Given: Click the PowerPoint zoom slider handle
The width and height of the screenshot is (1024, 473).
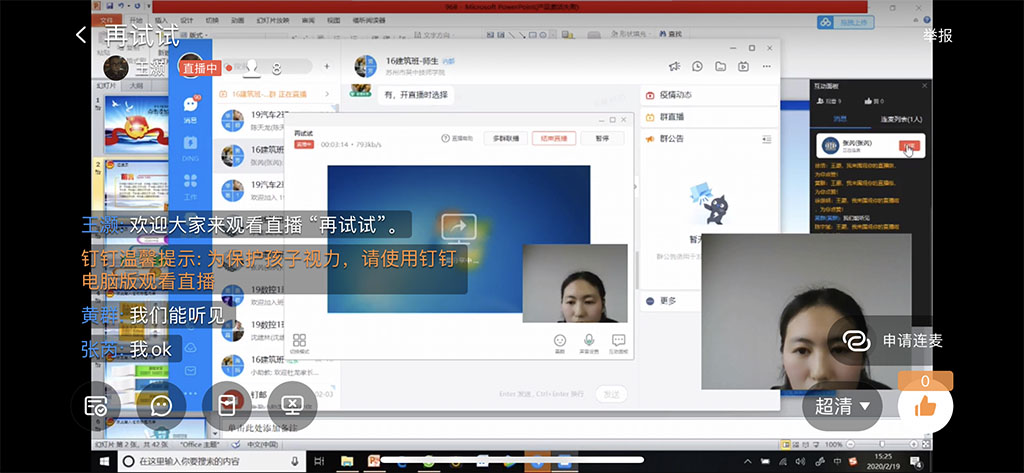Looking at the screenshot, I should click(883, 444).
